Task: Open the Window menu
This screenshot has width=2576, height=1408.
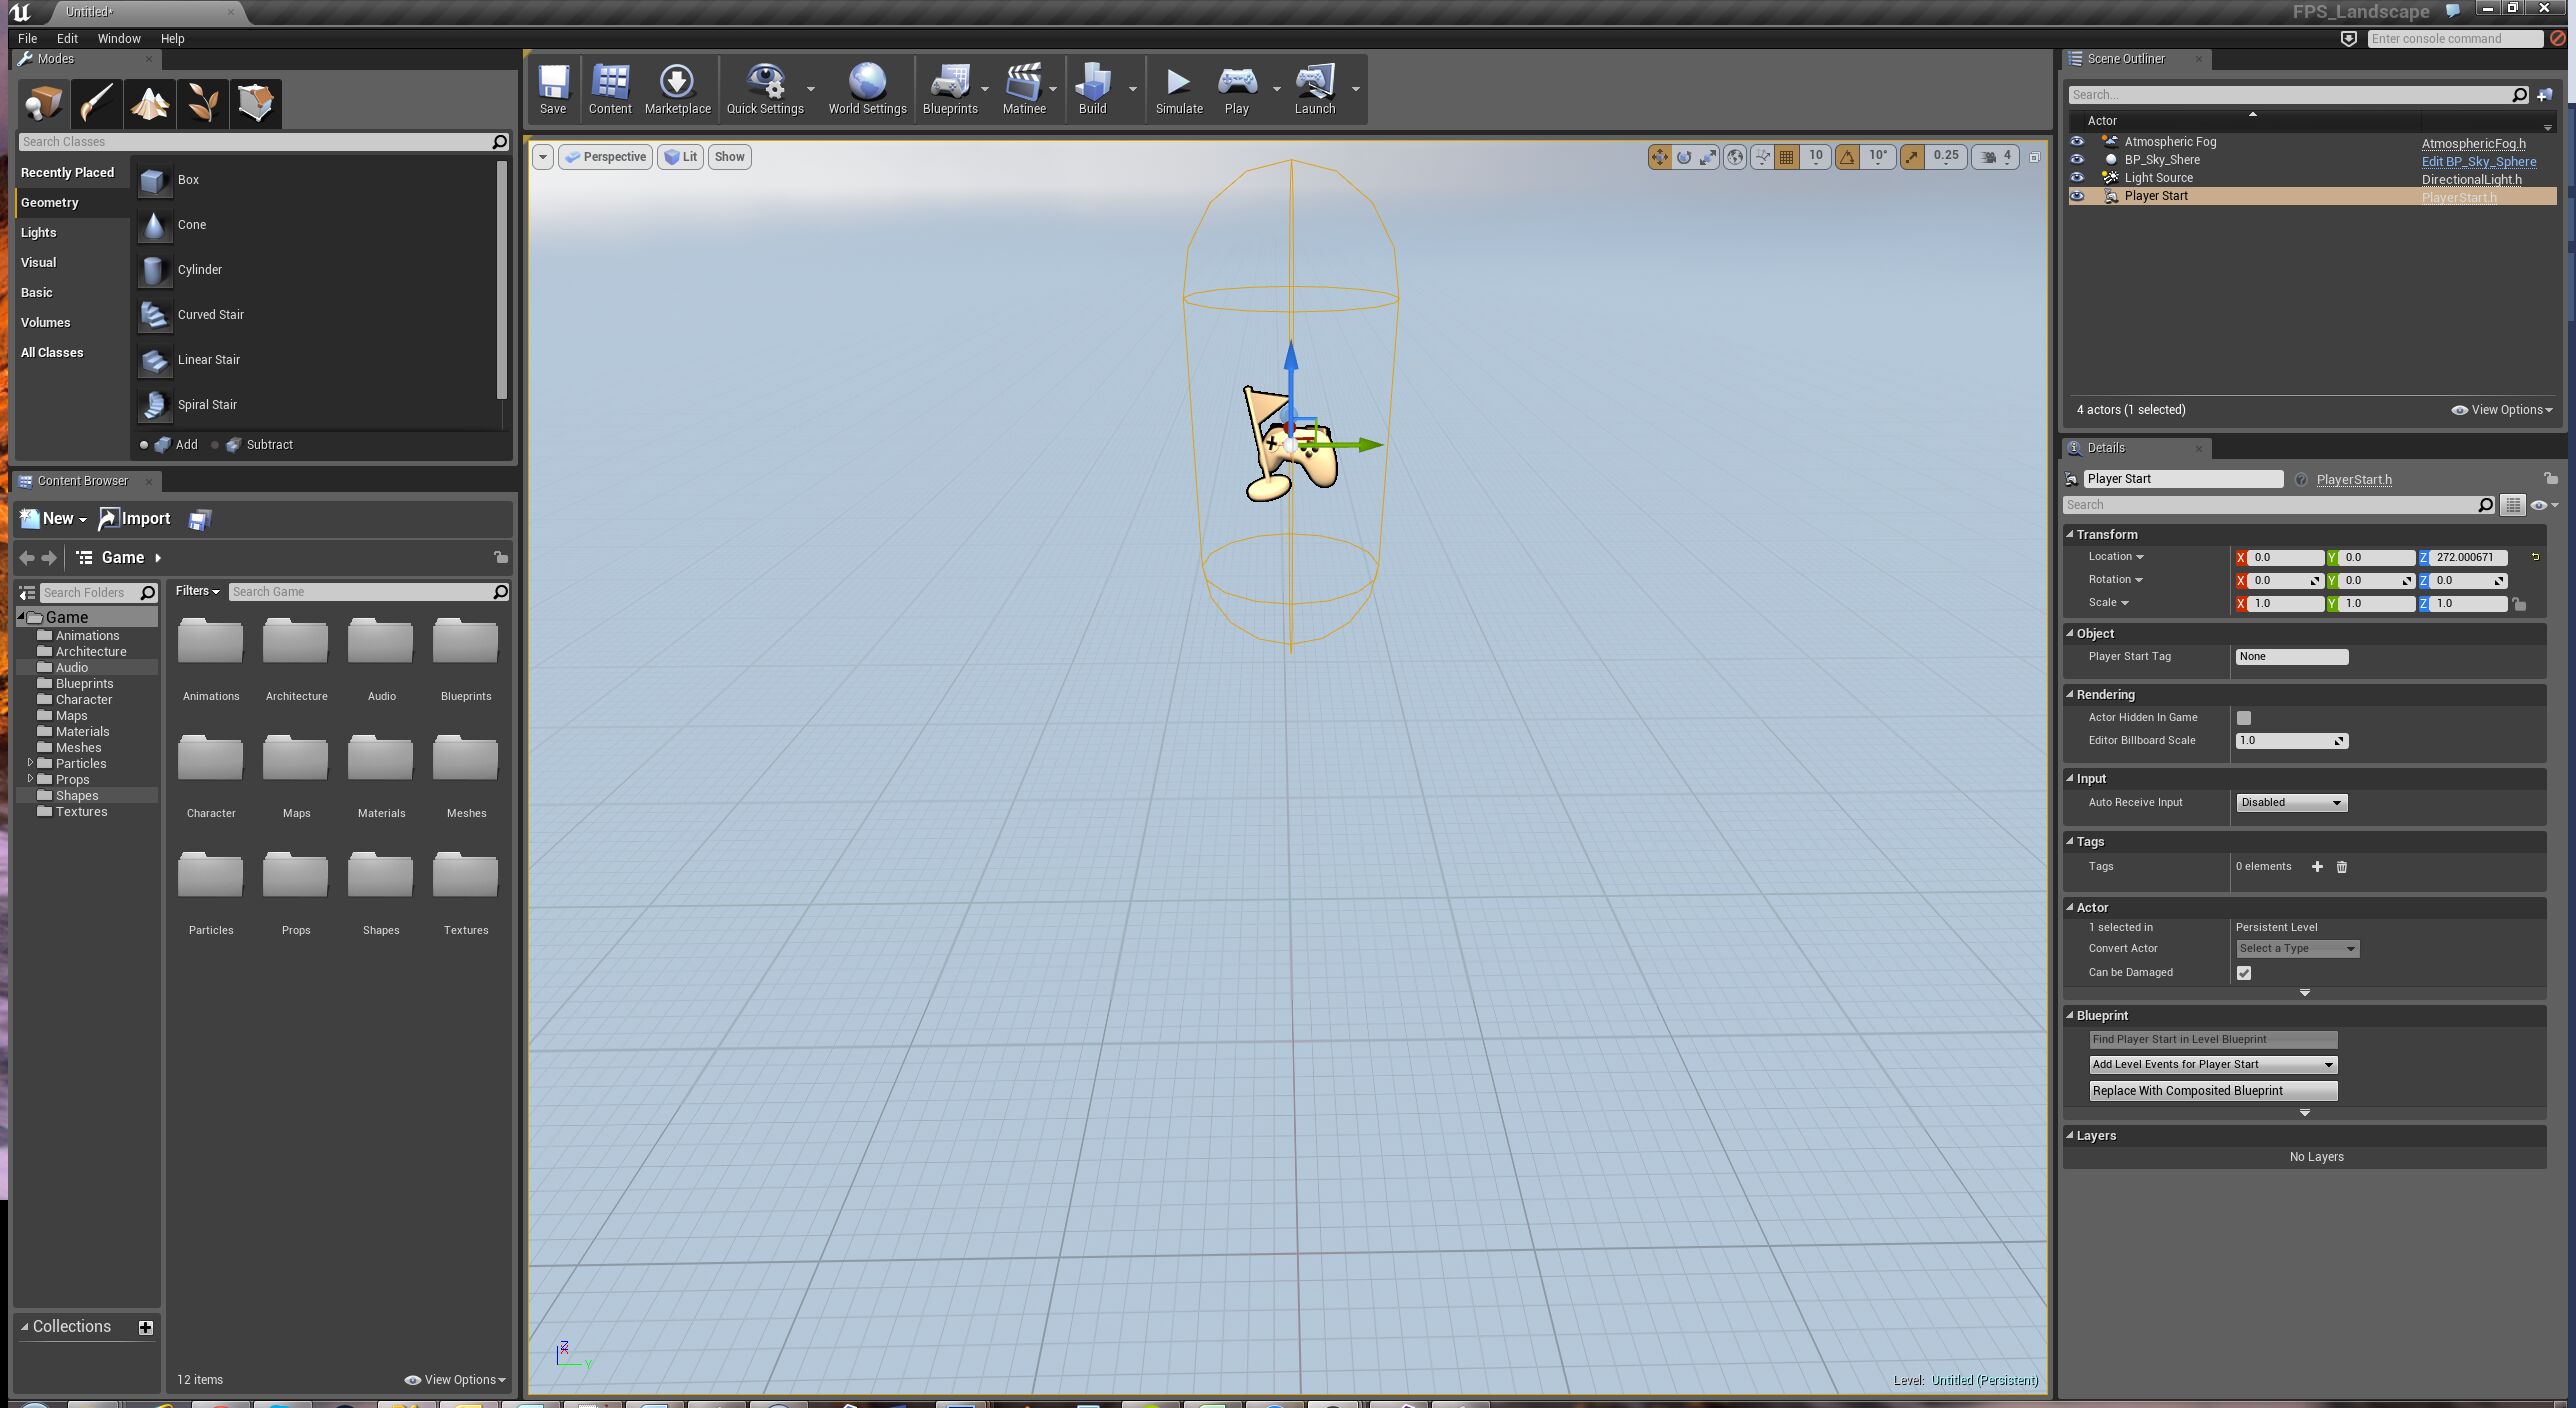Action: coord(118,38)
